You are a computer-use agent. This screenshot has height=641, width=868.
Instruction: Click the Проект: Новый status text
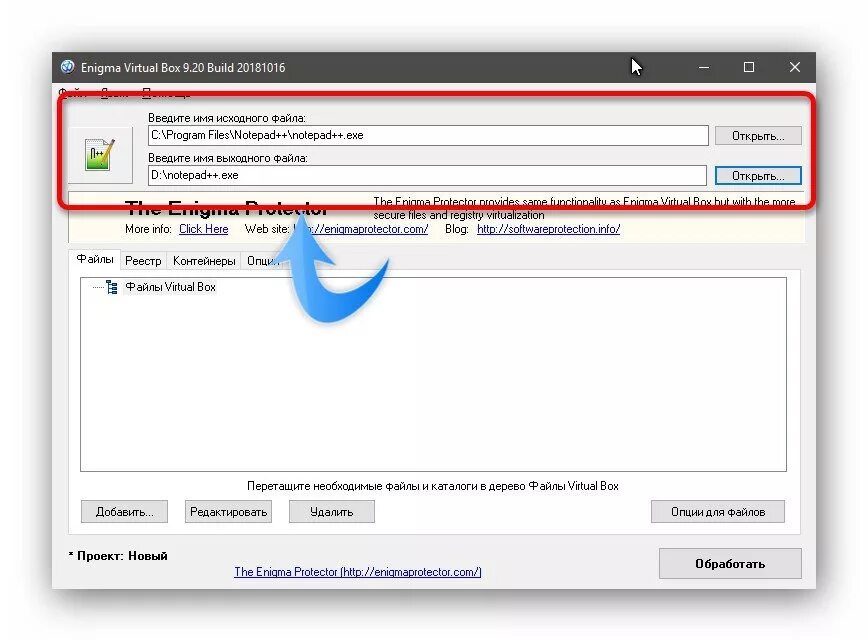pos(118,556)
